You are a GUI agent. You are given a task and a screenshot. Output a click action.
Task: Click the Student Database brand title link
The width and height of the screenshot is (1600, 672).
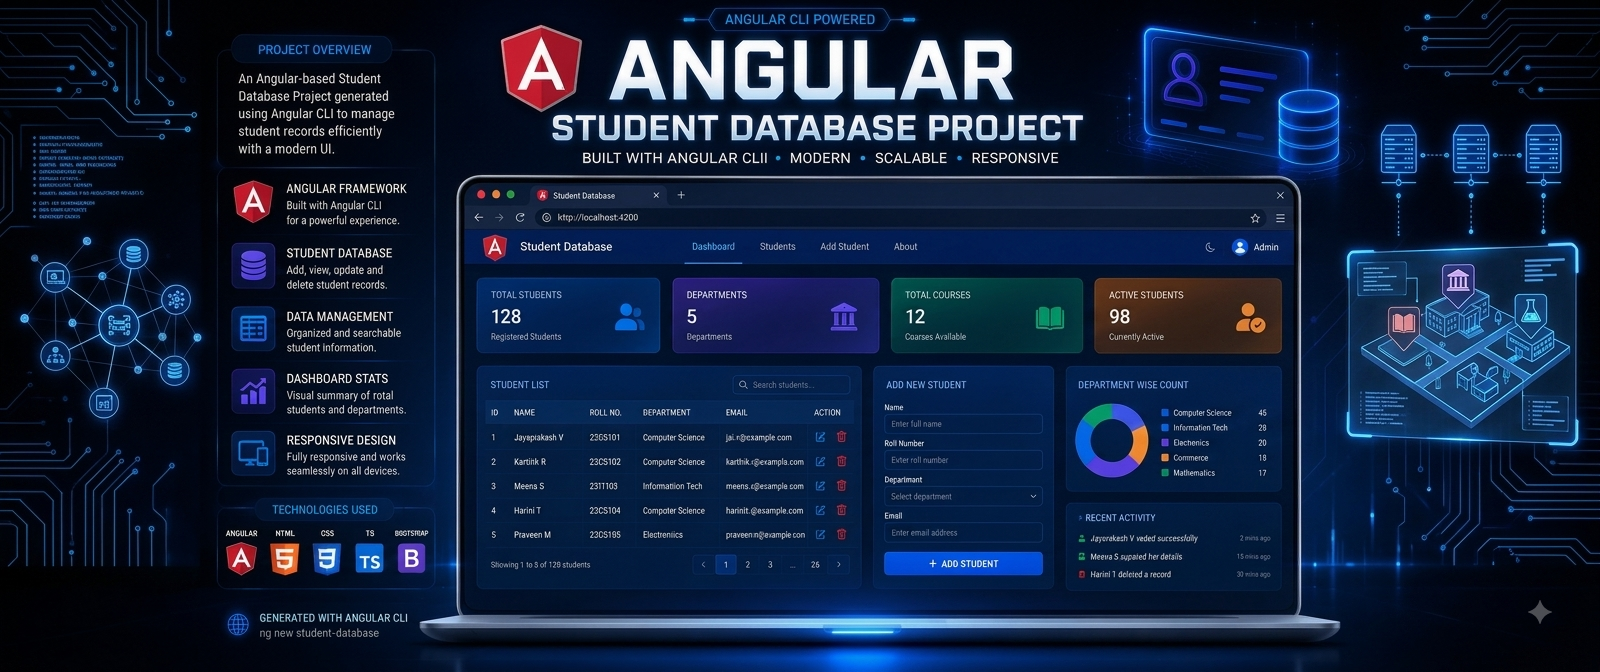566,247
